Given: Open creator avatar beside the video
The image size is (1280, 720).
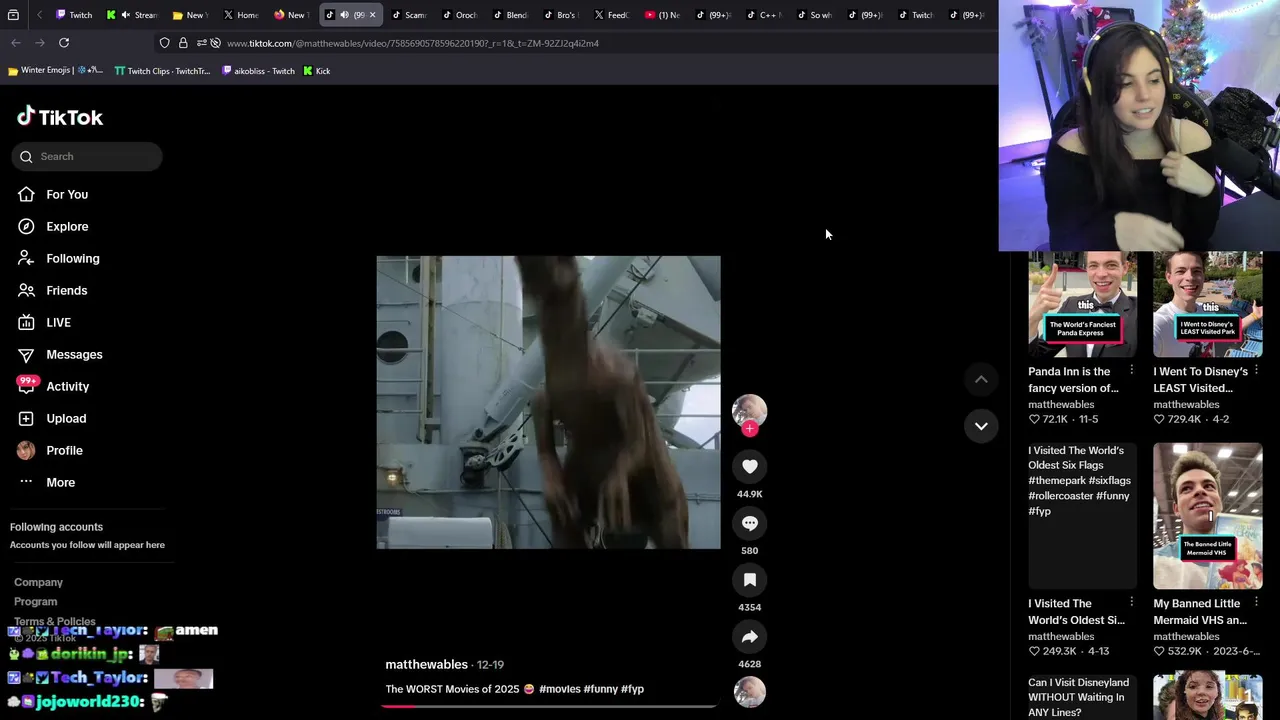Looking at the screenshot, I should click(x=749, y=410).
